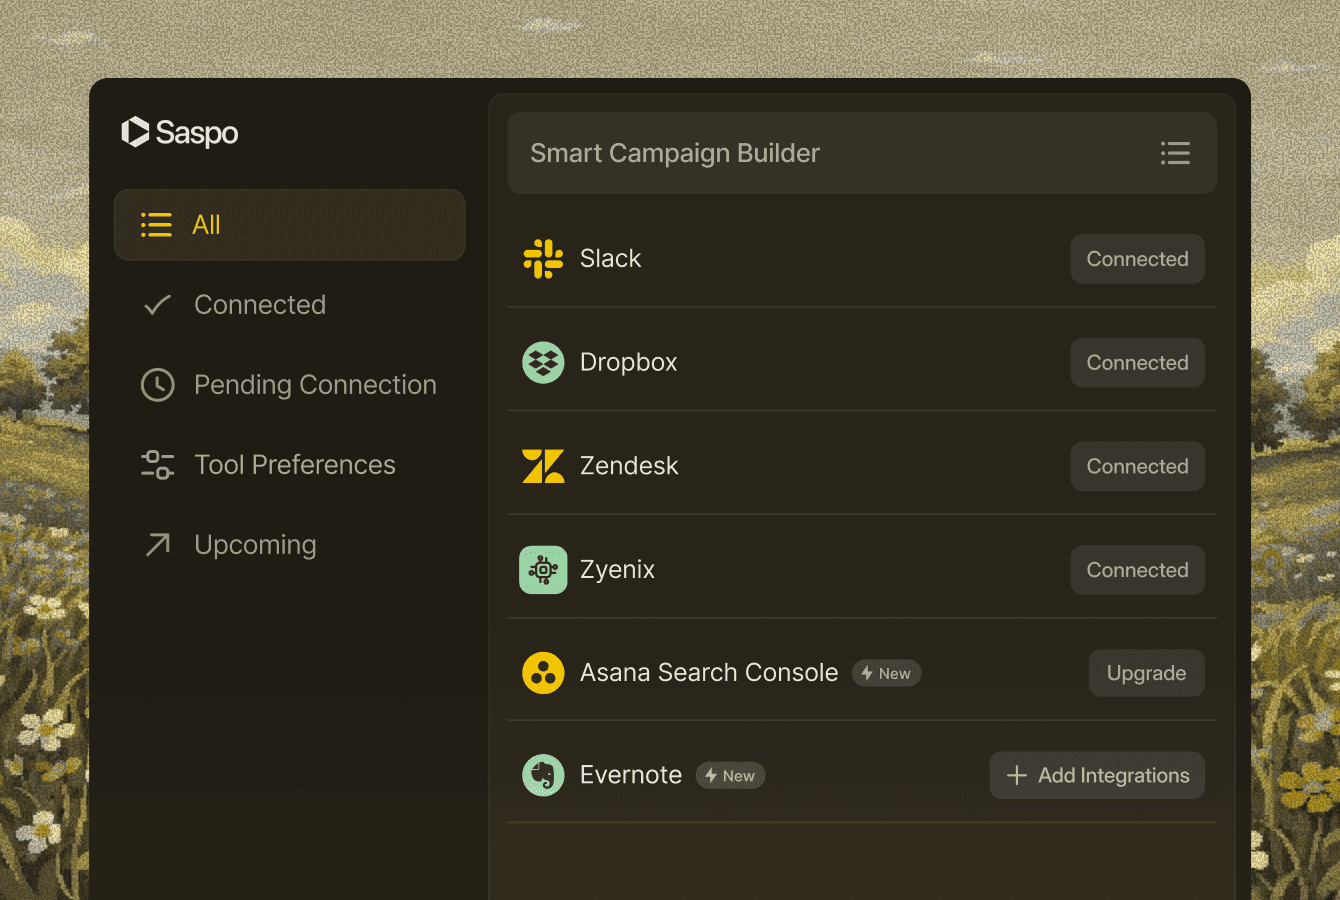
Task: Expand the New badge on Asana Search Console
Action: point(886,673)
